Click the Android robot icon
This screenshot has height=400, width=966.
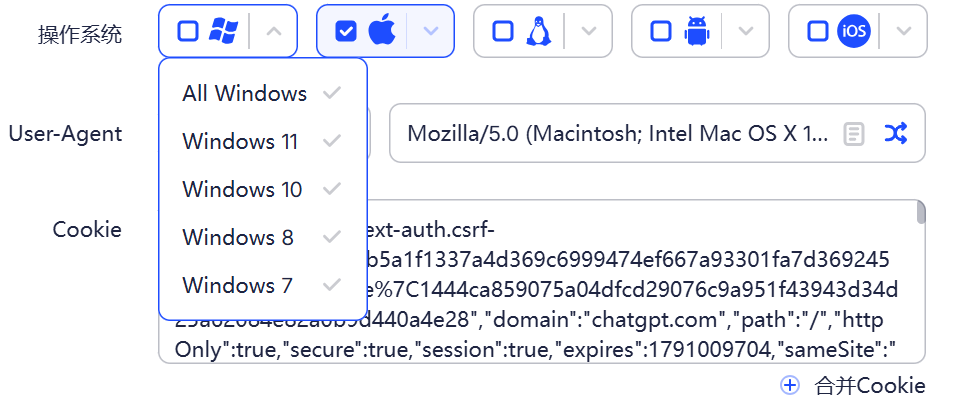696,31
